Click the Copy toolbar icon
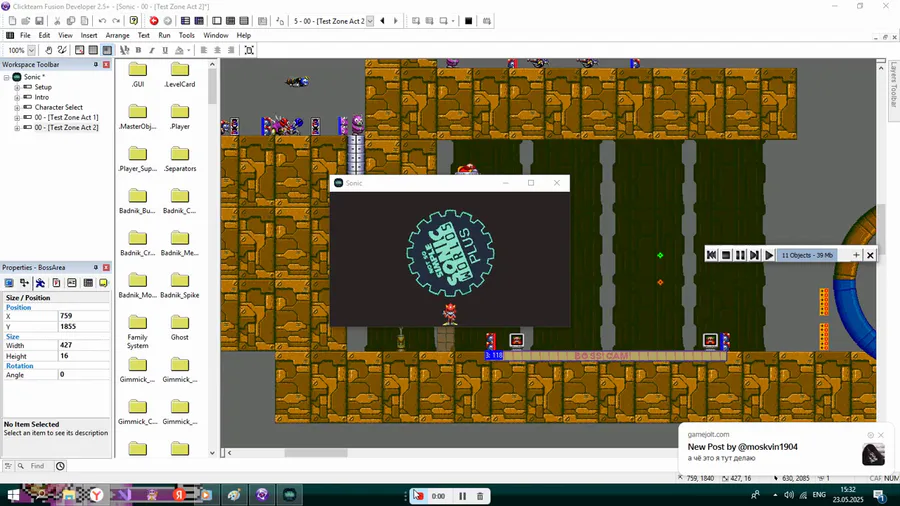 [x=71, y=21]
